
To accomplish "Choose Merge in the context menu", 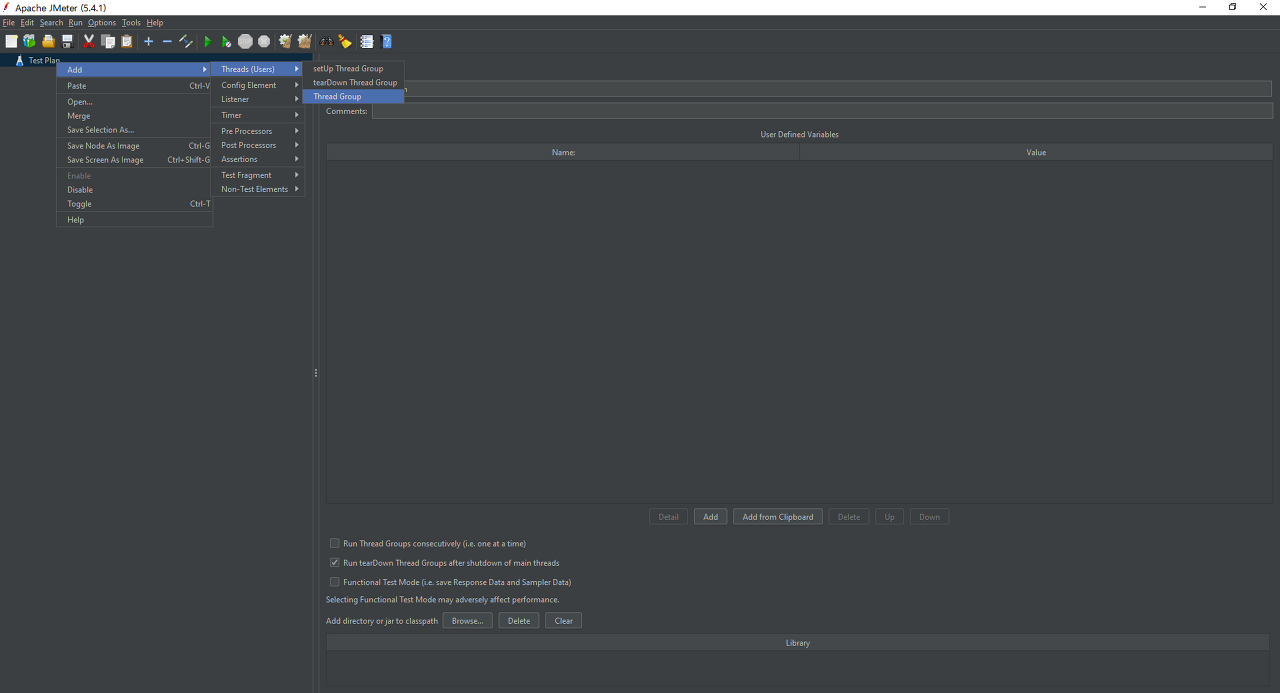I will (135, 116).
